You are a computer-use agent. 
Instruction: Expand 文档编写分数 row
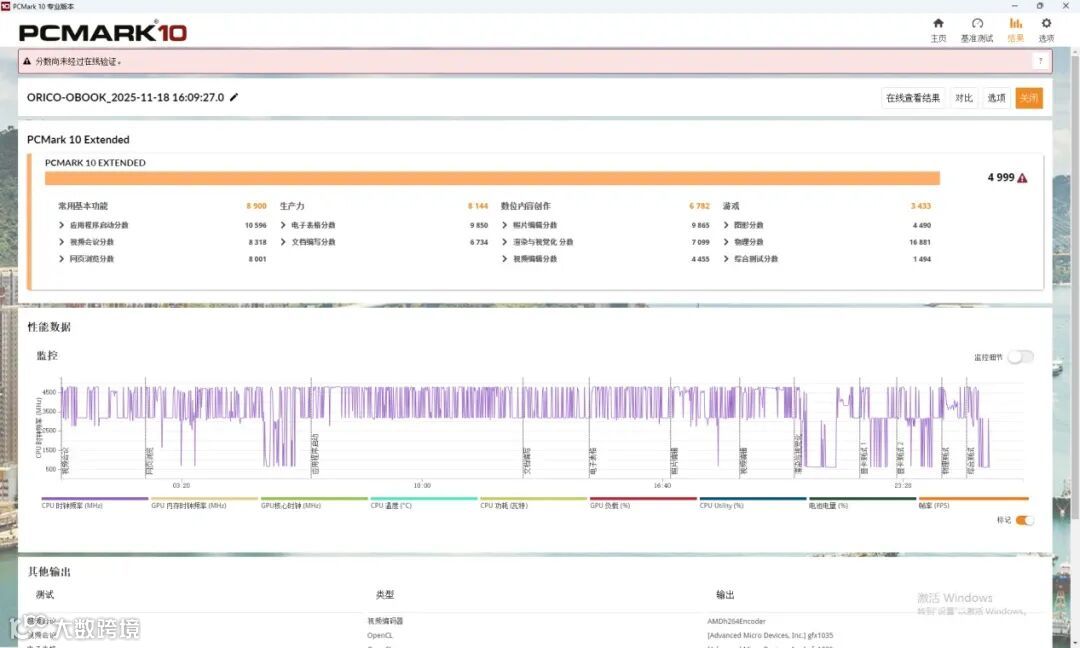coord(283,242)
